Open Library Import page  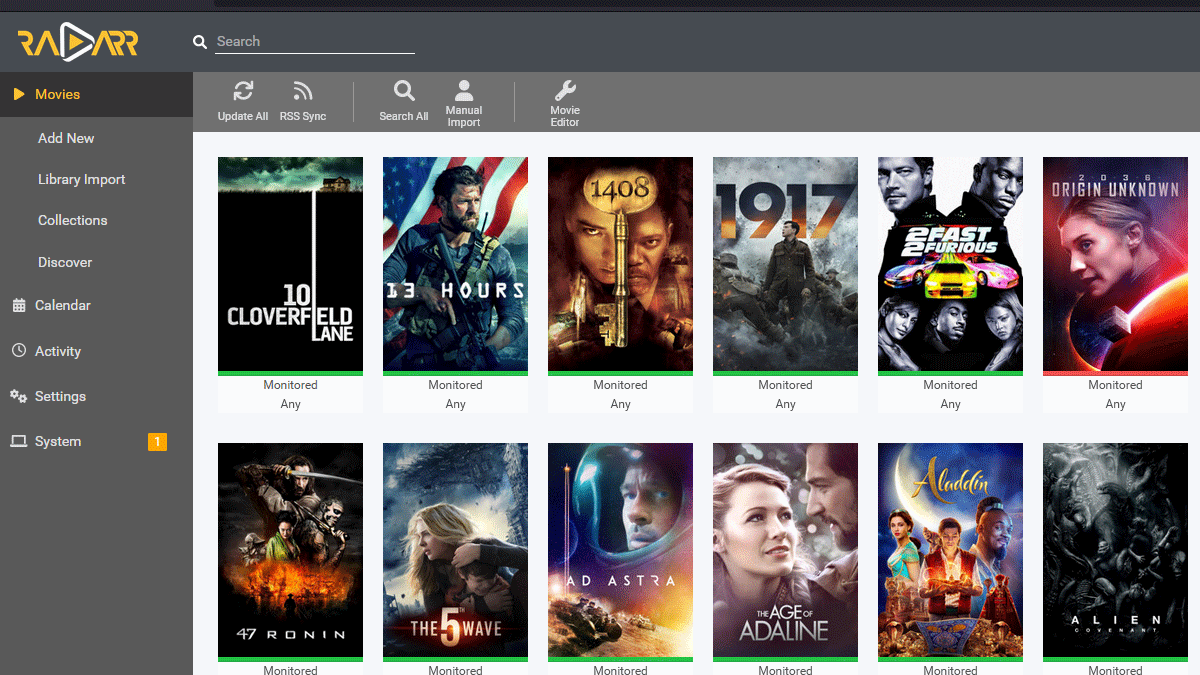click(82, 179)
